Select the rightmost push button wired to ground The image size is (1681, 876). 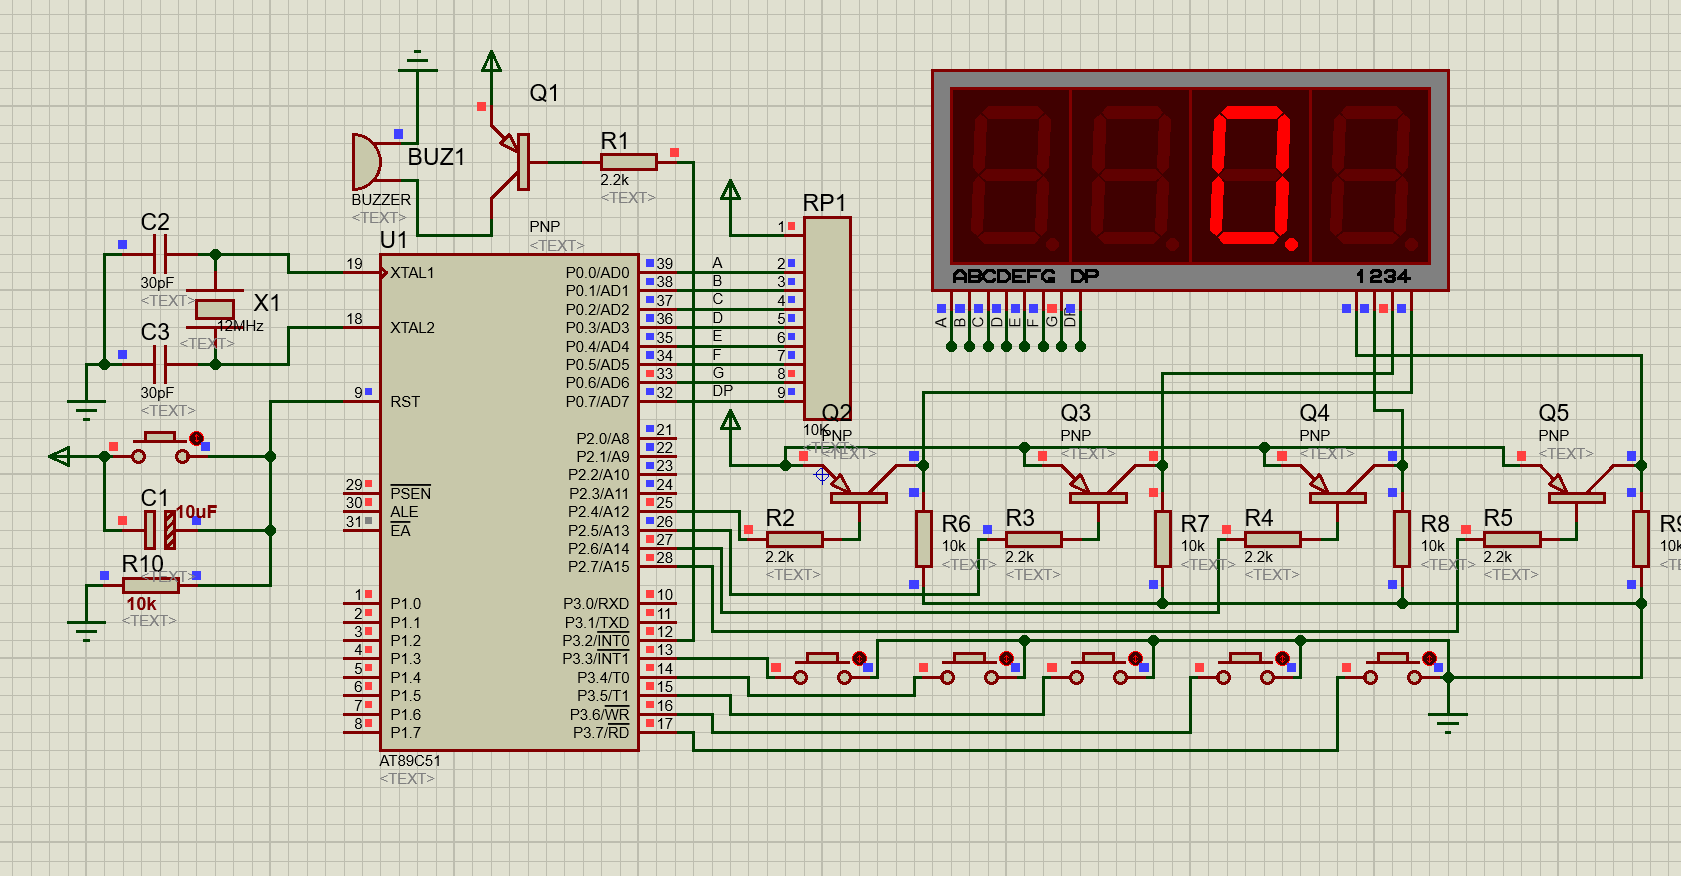click(1394, 667)
